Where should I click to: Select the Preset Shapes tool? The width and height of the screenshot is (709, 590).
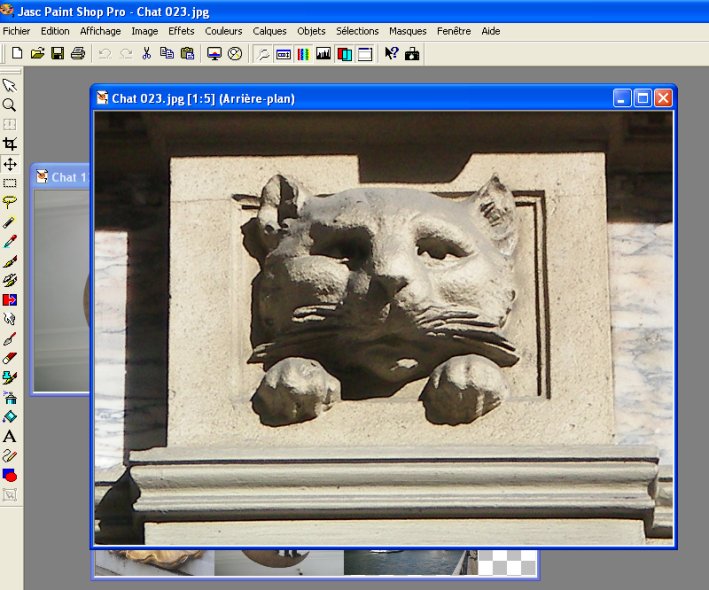[x=9, y=475]
